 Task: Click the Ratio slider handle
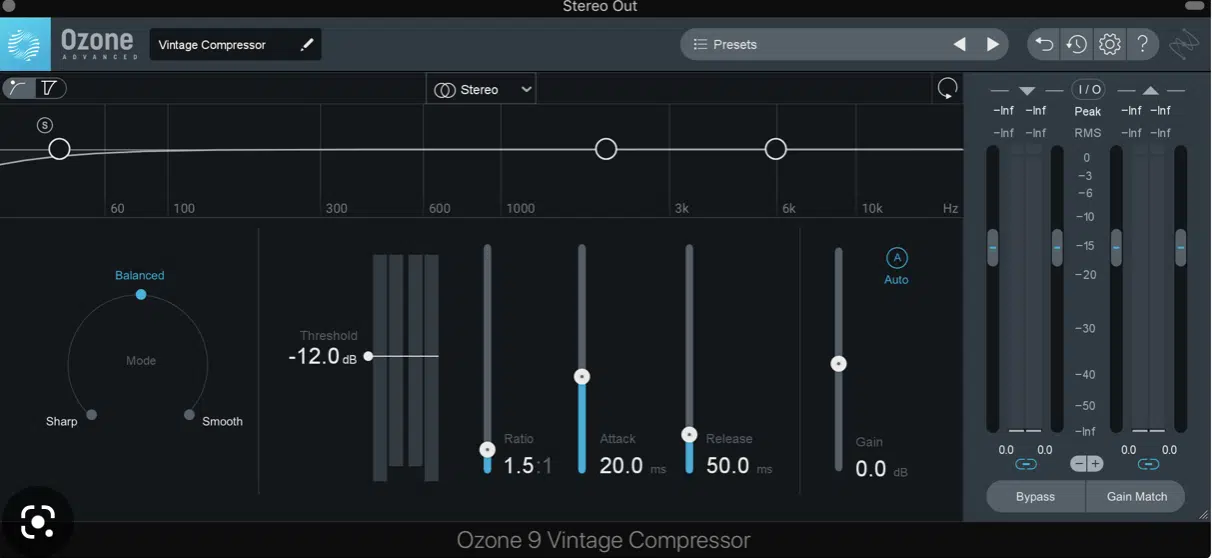coord(487,450)
